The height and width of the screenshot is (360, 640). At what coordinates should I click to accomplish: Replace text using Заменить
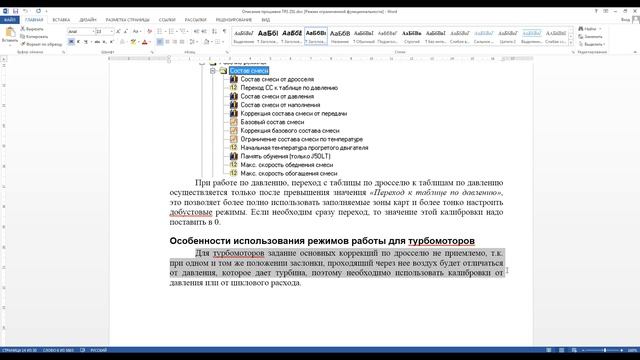pyautogui.click(x=590, y=36)
